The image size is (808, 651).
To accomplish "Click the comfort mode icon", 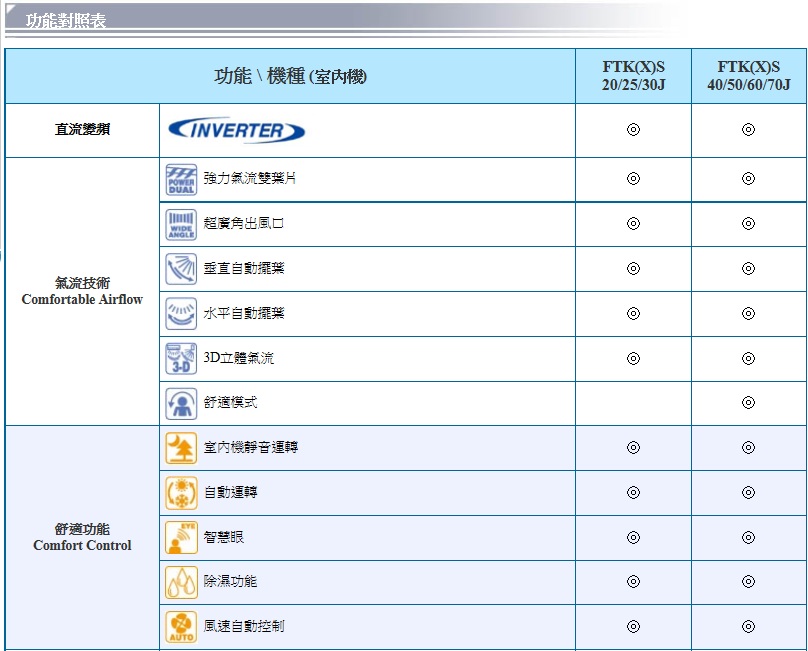I will tap(181, 403).
